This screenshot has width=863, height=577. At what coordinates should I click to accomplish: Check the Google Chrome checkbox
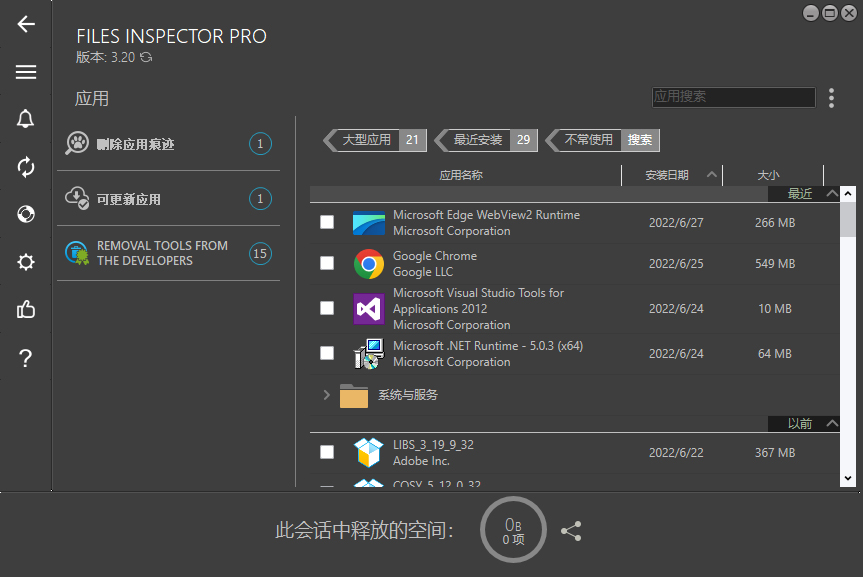(x=327, y=263)
